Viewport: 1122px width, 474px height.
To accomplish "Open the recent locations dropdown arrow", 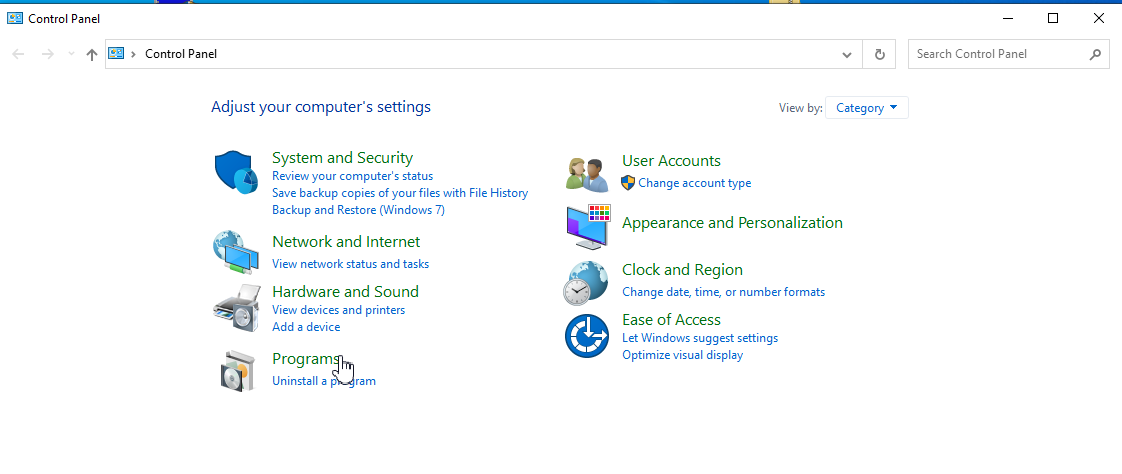I will 71,54.
